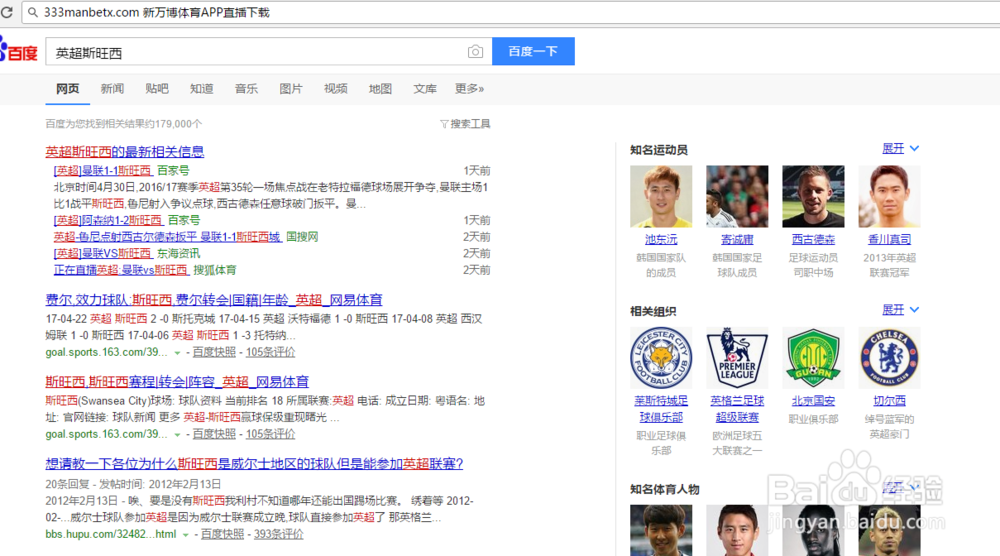This screenshot has height=556, width=1000.
Task: Open the 西古德森 name link
Action: point(813,240)
